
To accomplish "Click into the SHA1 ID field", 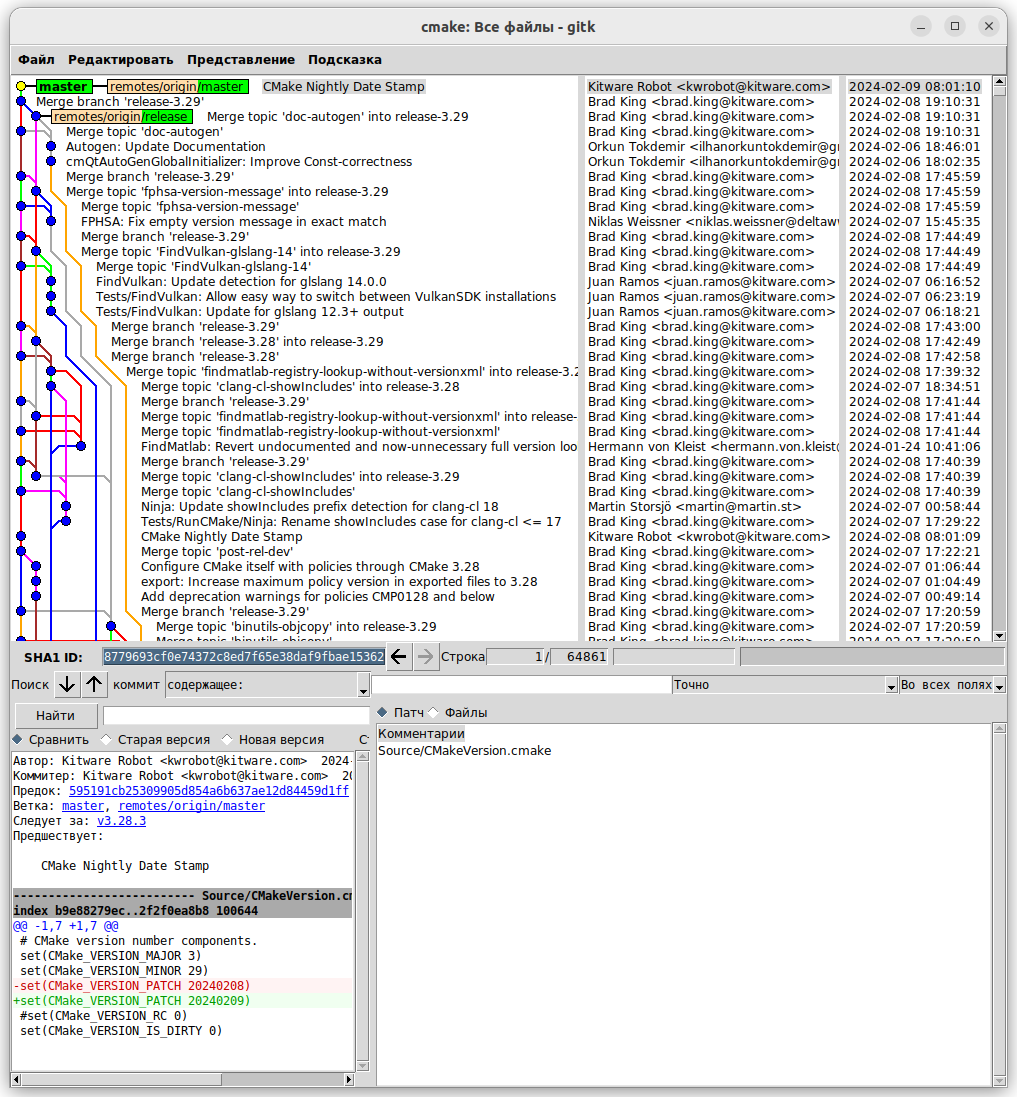I will [x=243, y=657].
